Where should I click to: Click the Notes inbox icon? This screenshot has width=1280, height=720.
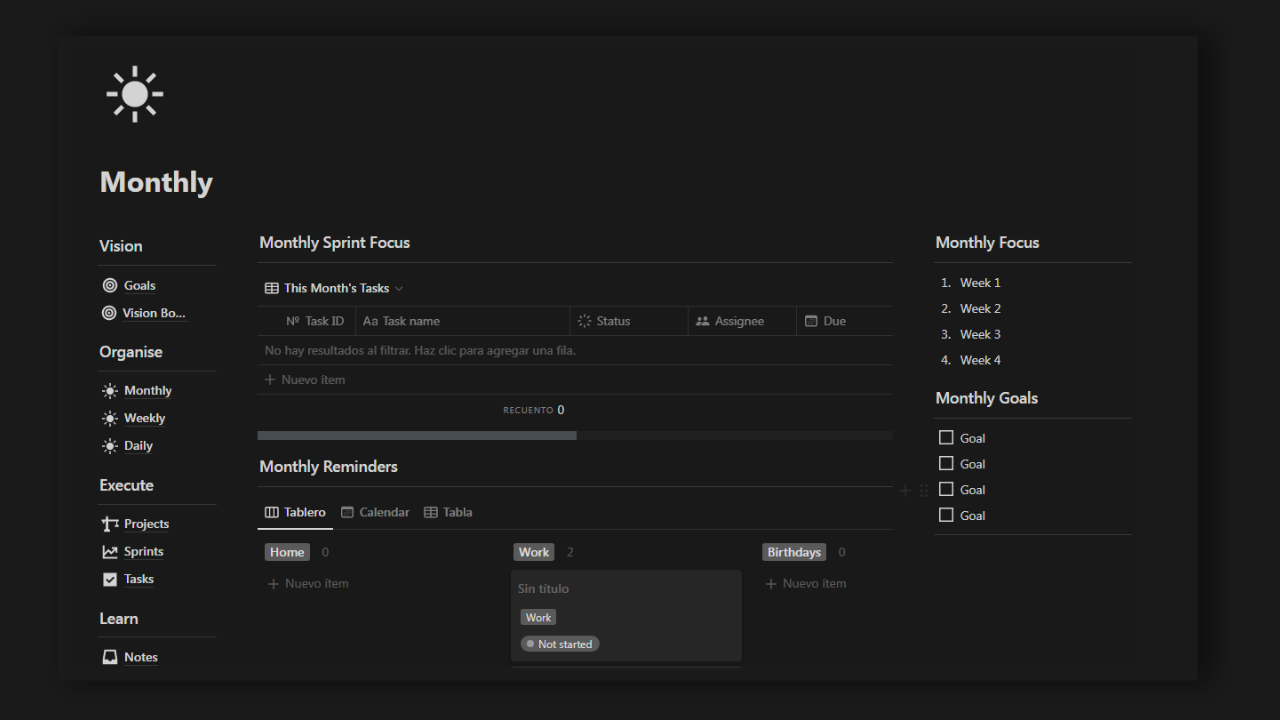coord(110,657)
